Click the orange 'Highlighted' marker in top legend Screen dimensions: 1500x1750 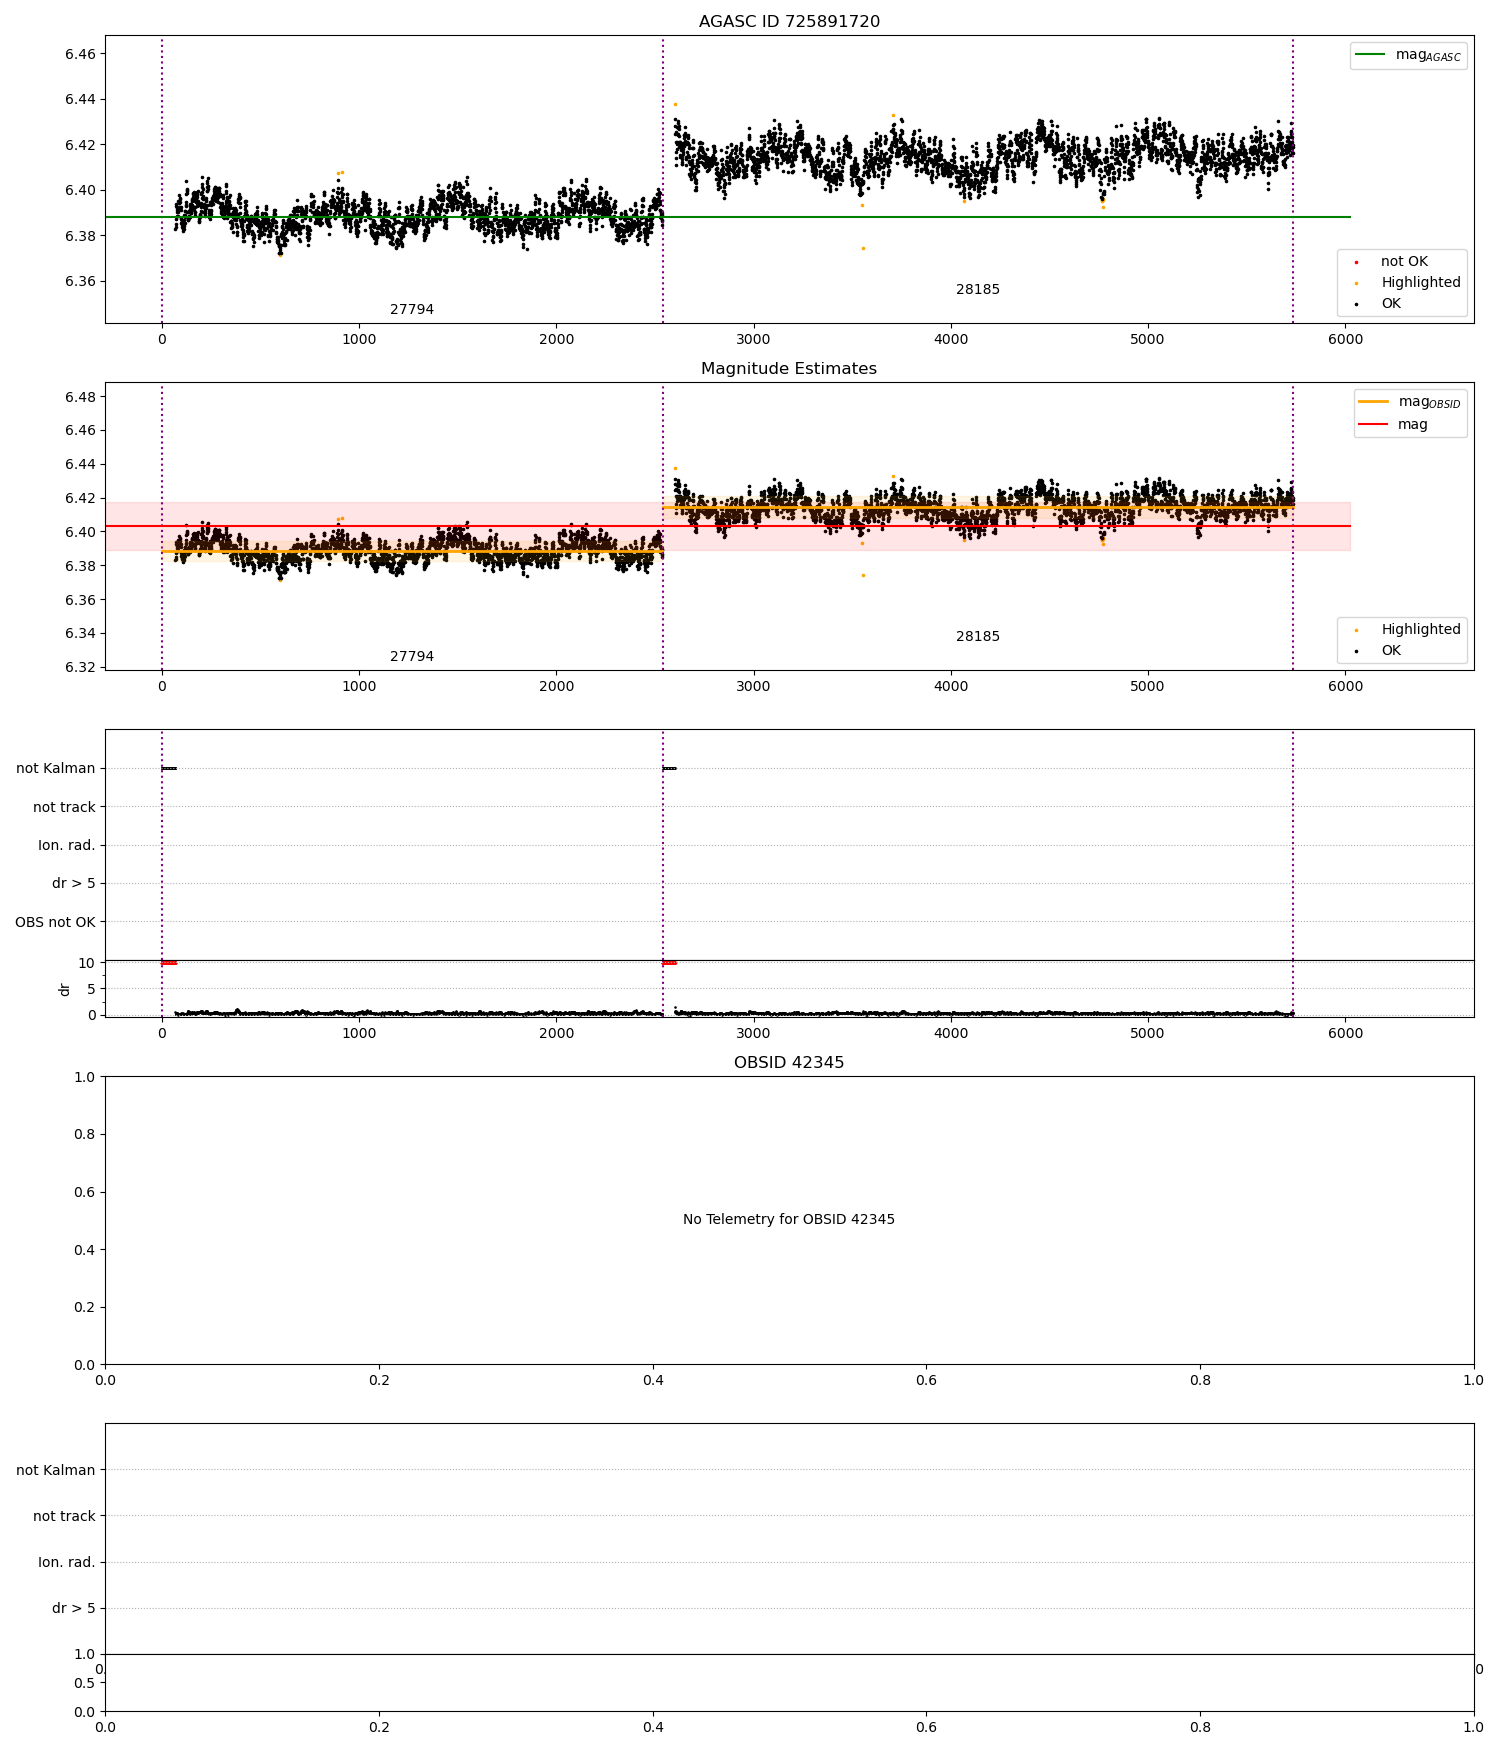click(1356, 283)
